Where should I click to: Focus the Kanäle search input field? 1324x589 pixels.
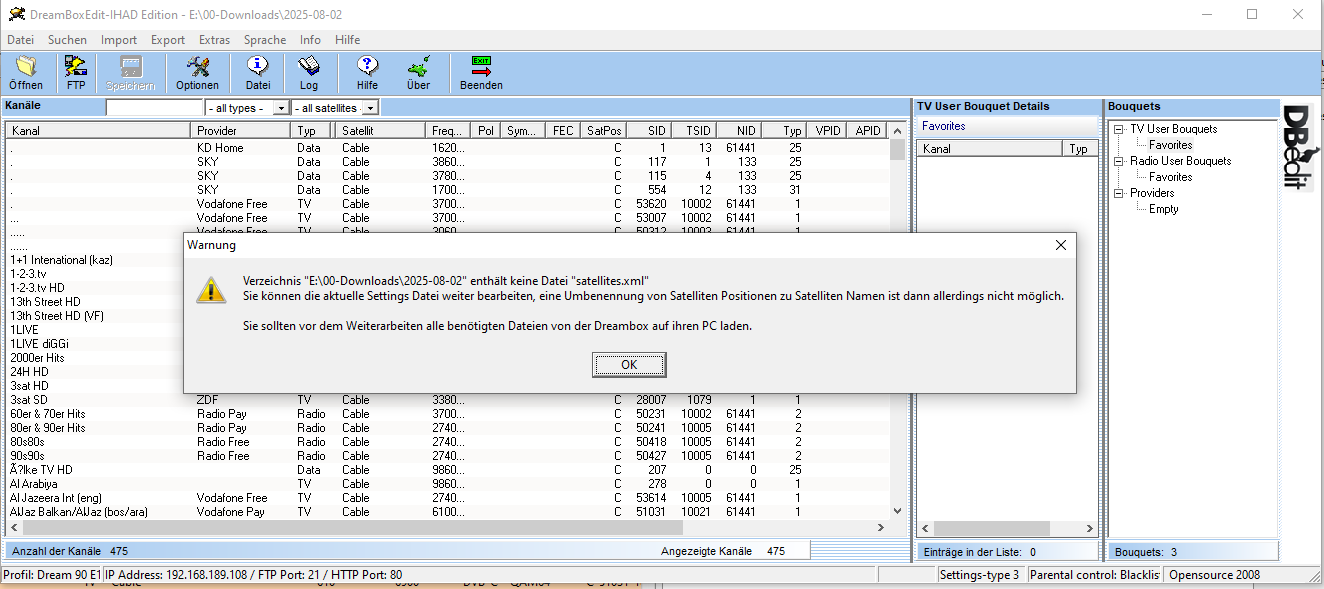click(x=154, y=108)
